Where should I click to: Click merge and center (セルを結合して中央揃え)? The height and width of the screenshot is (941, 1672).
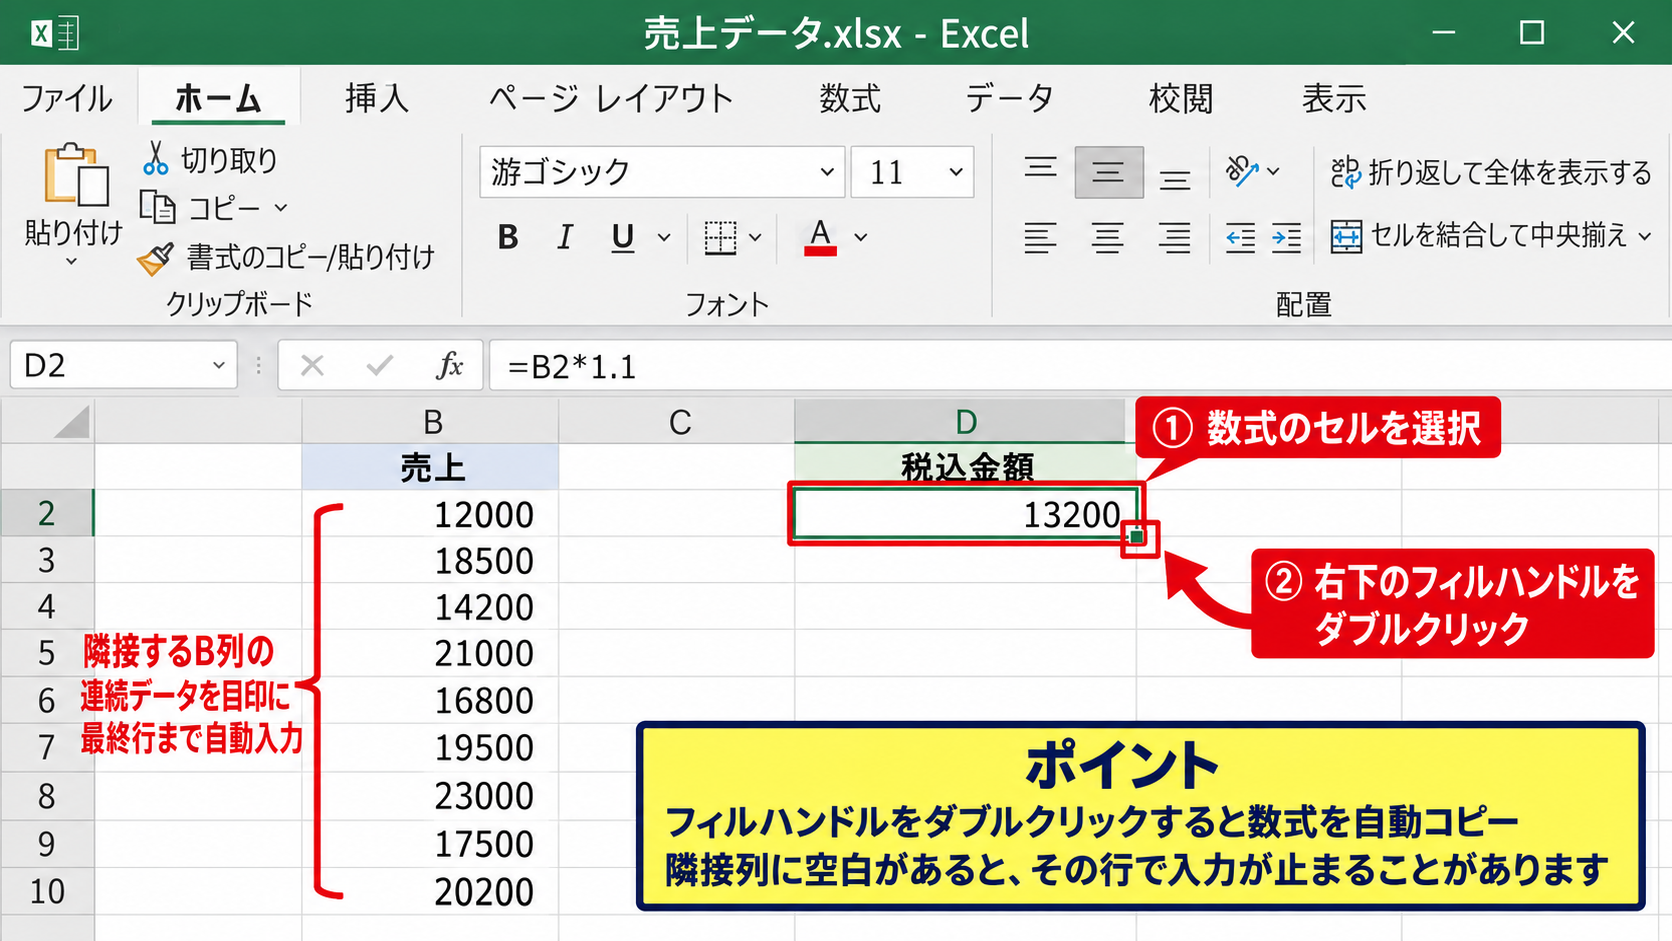pyautogui.click(x=1479, y=236)
